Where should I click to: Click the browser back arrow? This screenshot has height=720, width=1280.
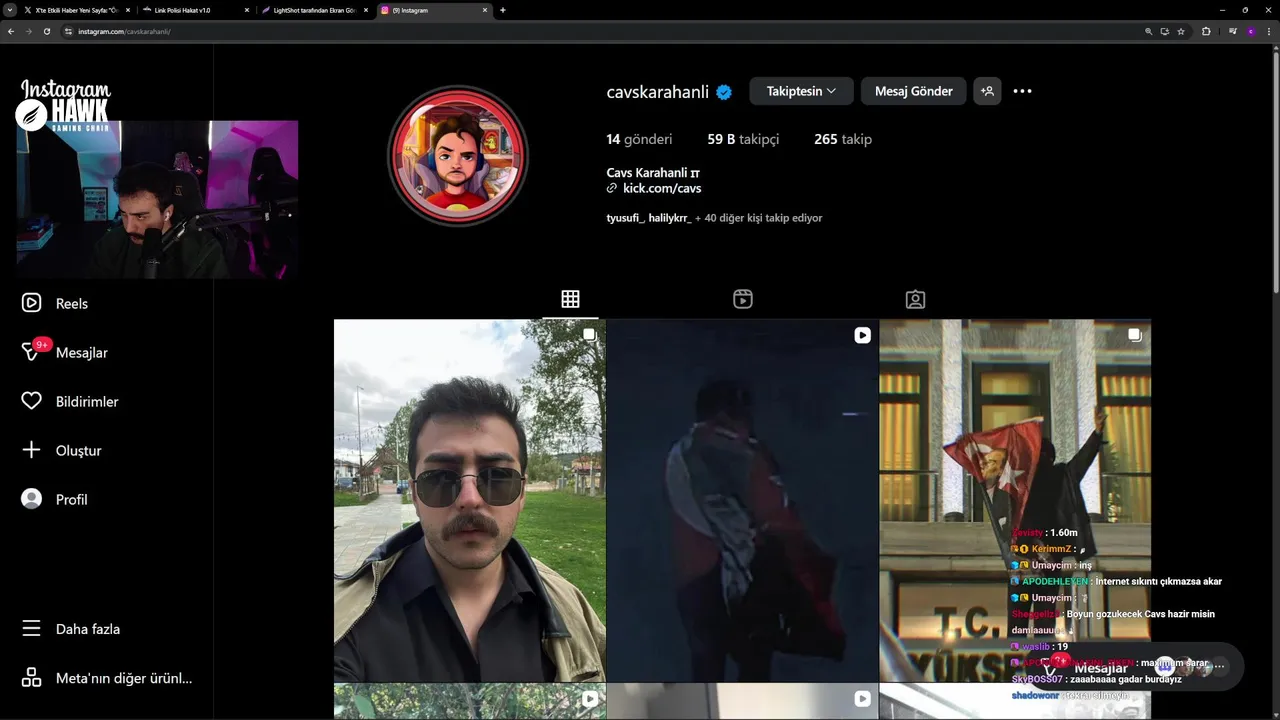pos(11,31)
